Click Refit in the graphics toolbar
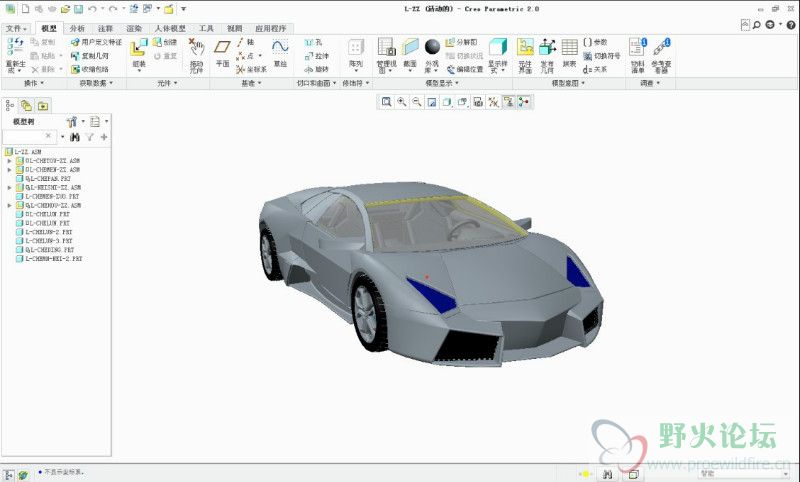The width and height of the screenshot is (800, 482). [x=386, y=102]
